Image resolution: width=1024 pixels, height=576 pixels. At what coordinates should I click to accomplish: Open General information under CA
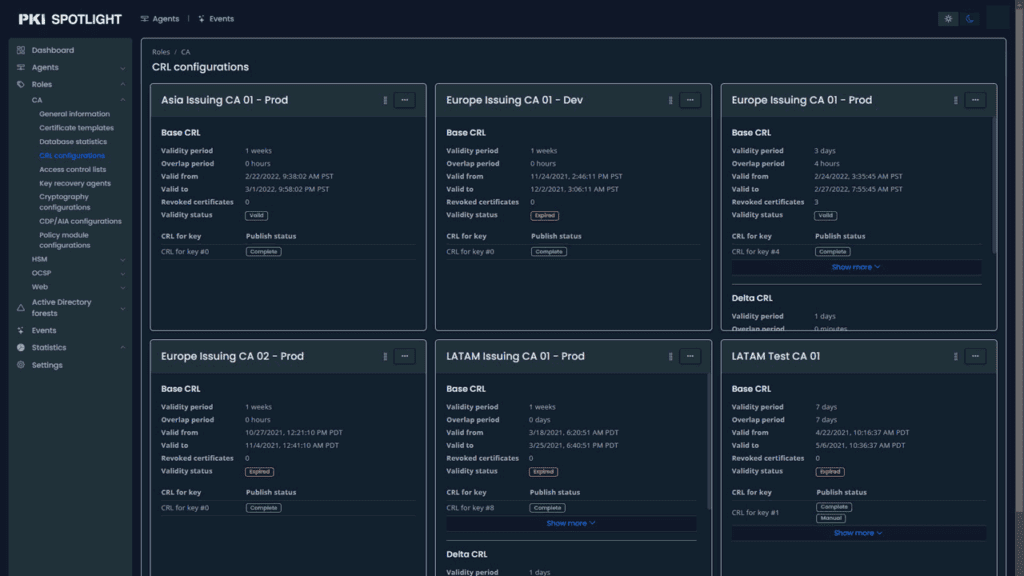click(x=74, y=114)
